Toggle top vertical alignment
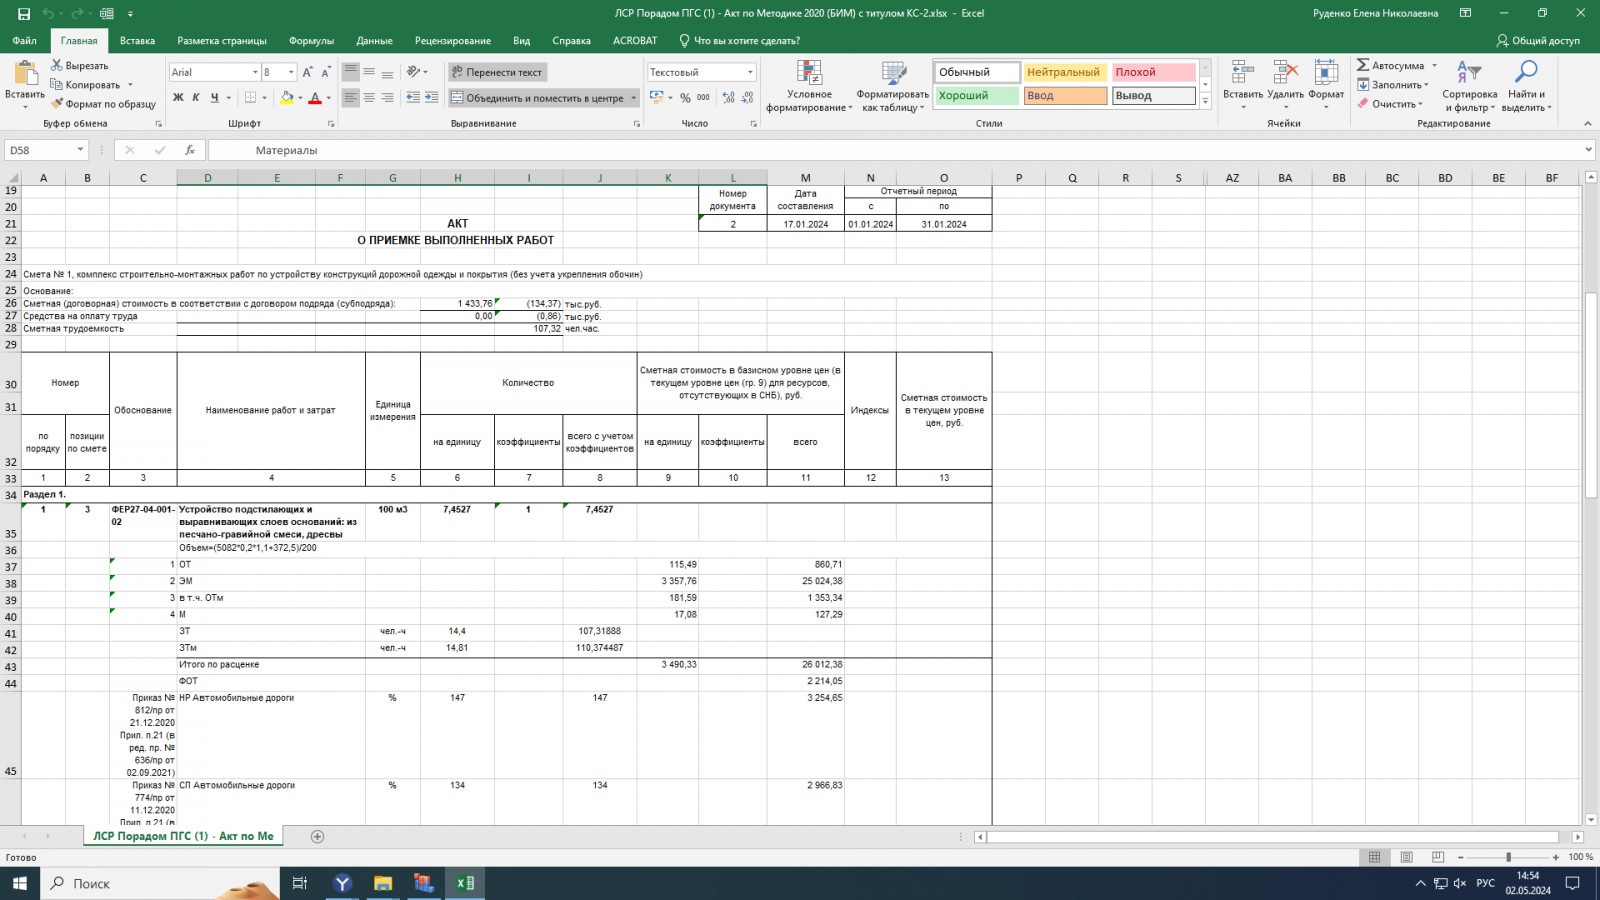Image resolution: width=1600 pixels, height=900 pixels. point(351,72)
